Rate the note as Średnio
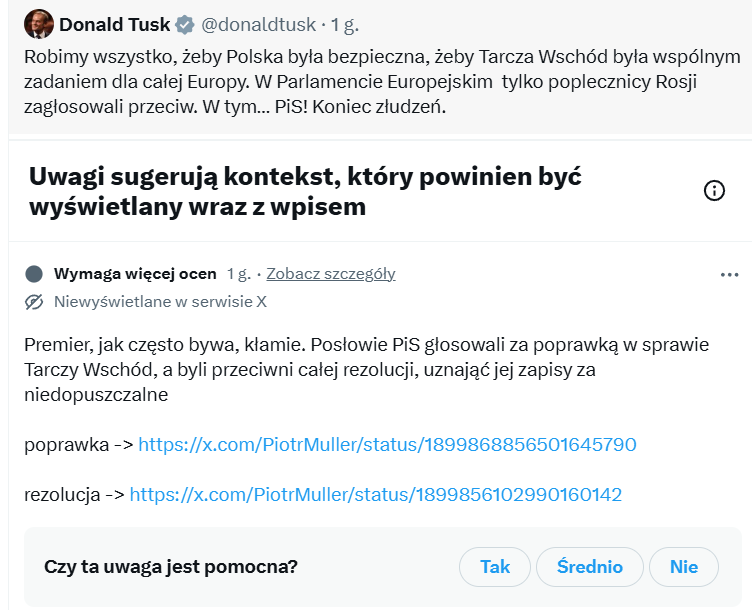Screen dimensions: 752x610 click(x=589, y=567)
